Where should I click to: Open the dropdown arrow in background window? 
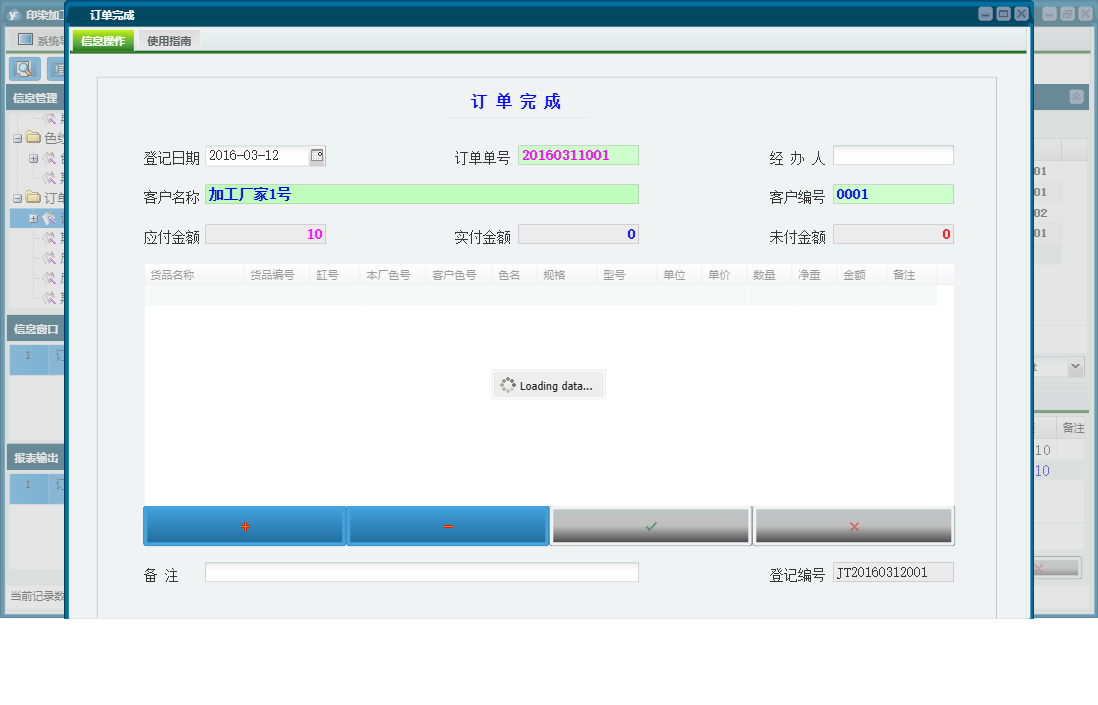[1075, 366]
